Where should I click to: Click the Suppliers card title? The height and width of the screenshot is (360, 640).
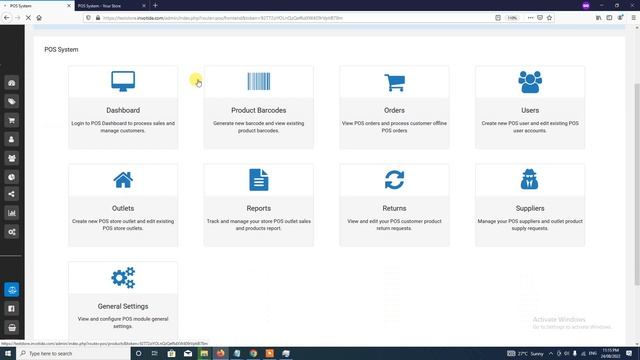530,208
